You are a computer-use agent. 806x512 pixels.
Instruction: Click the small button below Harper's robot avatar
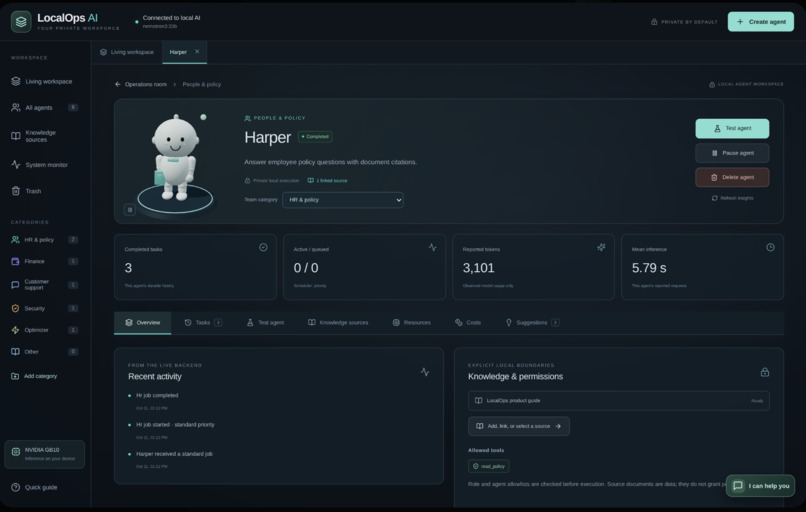(x=130, y=209)
